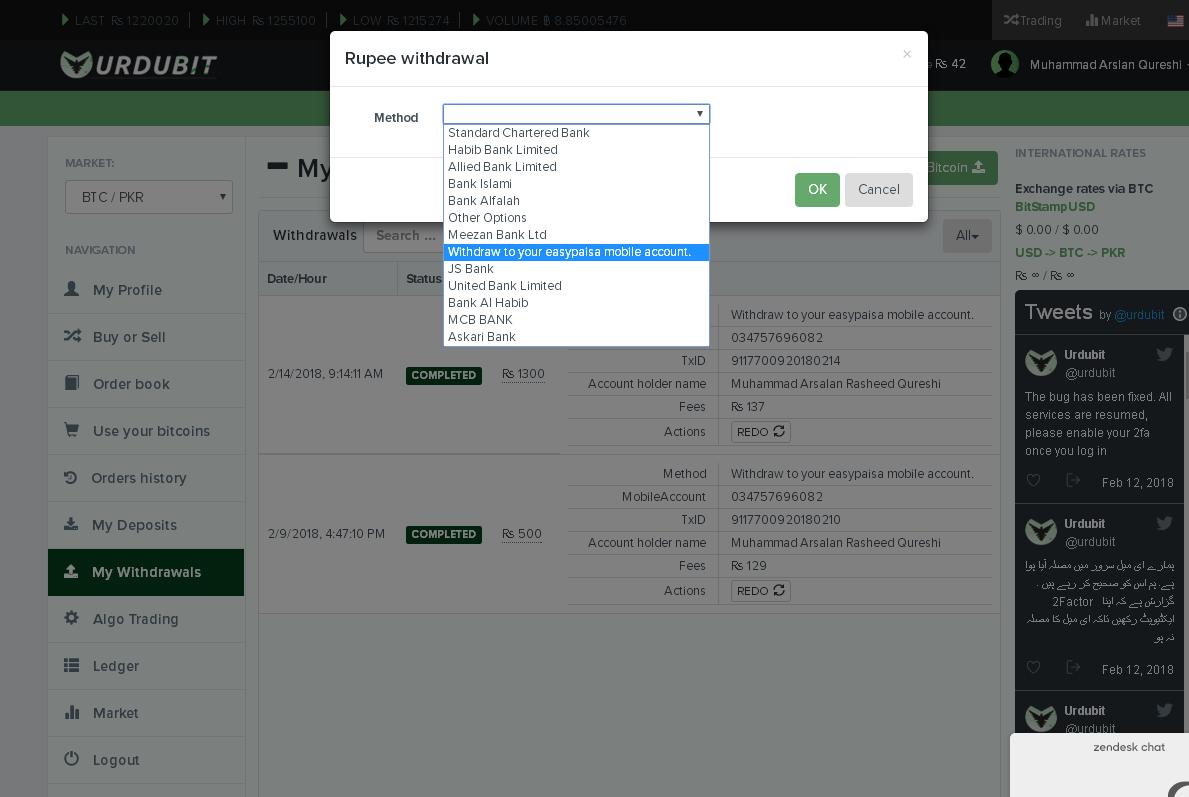The height and width of the screenshot is (797, 1189).
Task: Go to My Profile page
Action: pyautogui.click(x=127, y=290)
